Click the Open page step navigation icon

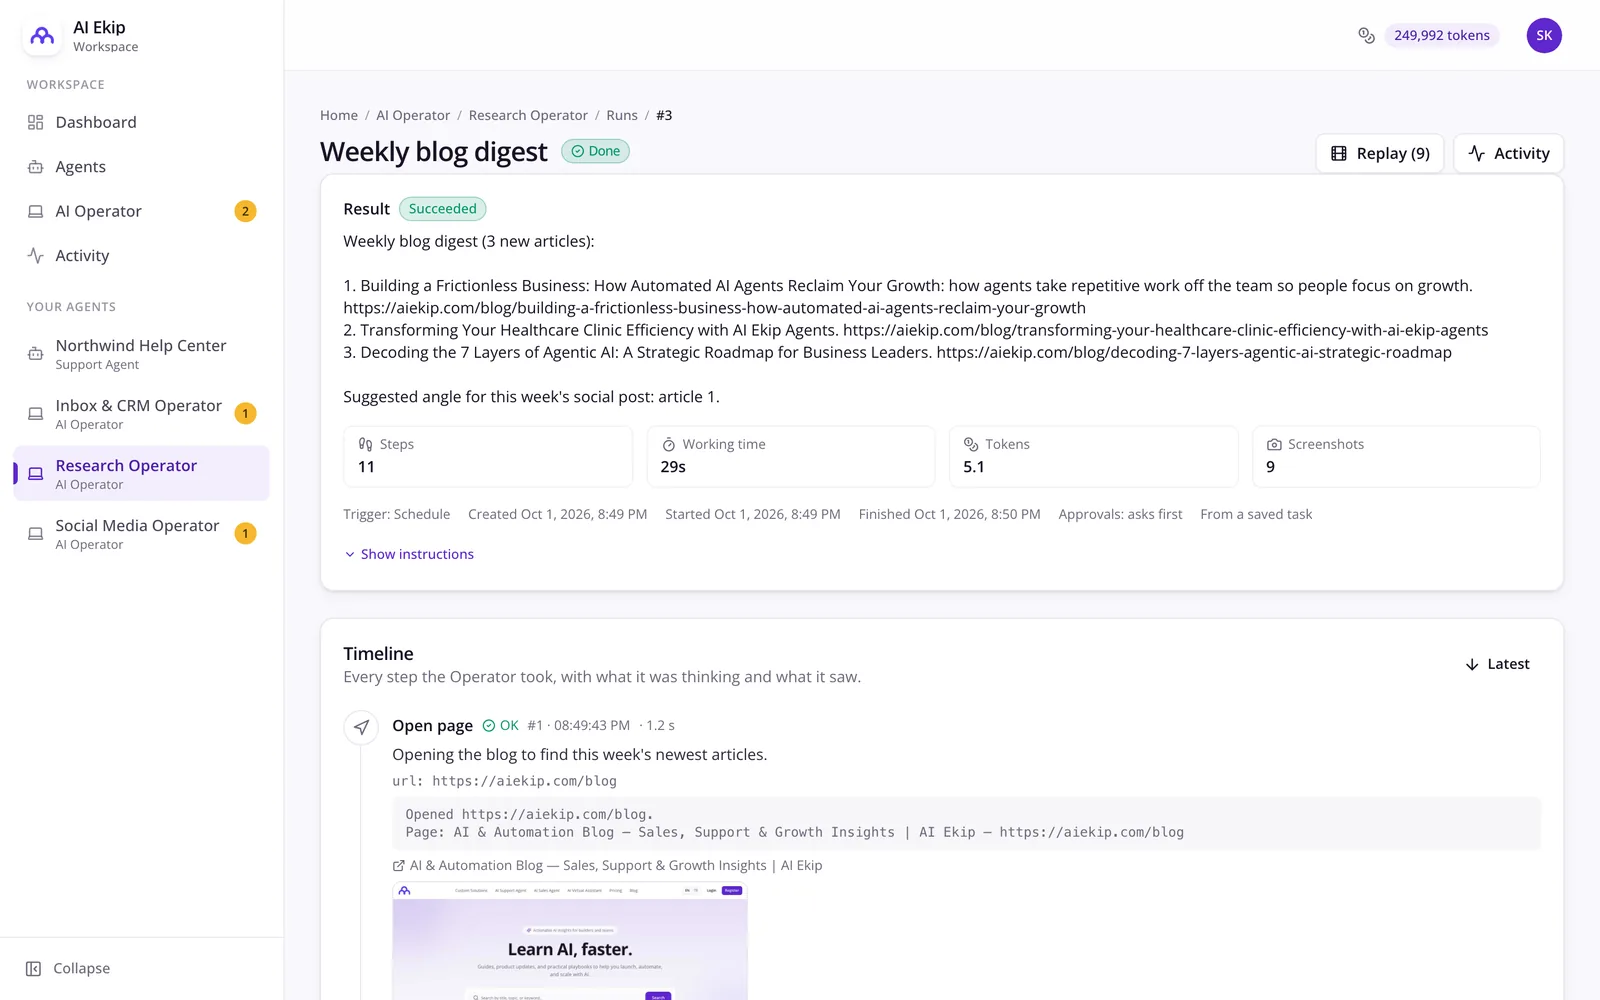point(361,727)
